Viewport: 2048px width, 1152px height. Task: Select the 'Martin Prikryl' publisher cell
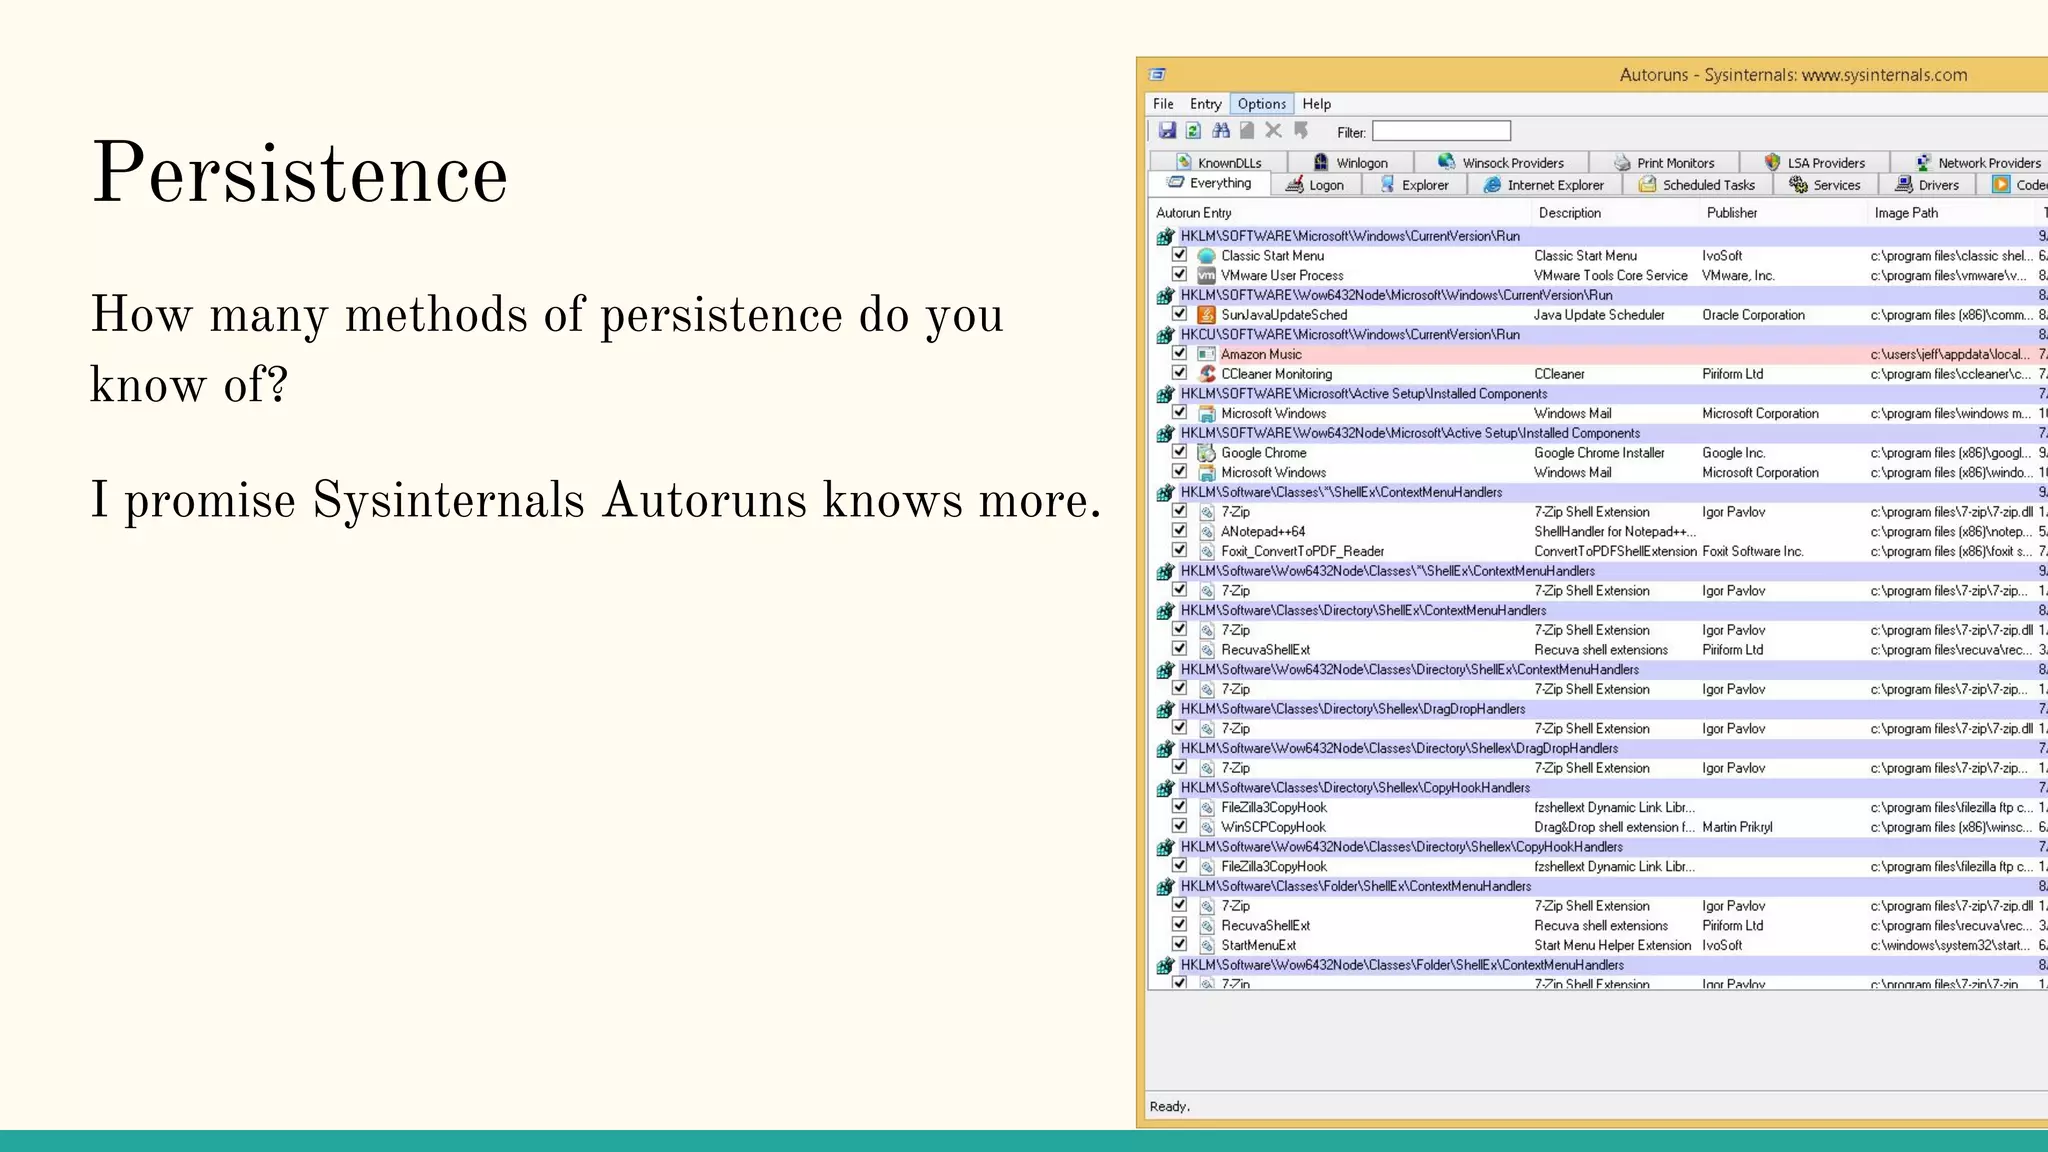tap(1737, 827)
